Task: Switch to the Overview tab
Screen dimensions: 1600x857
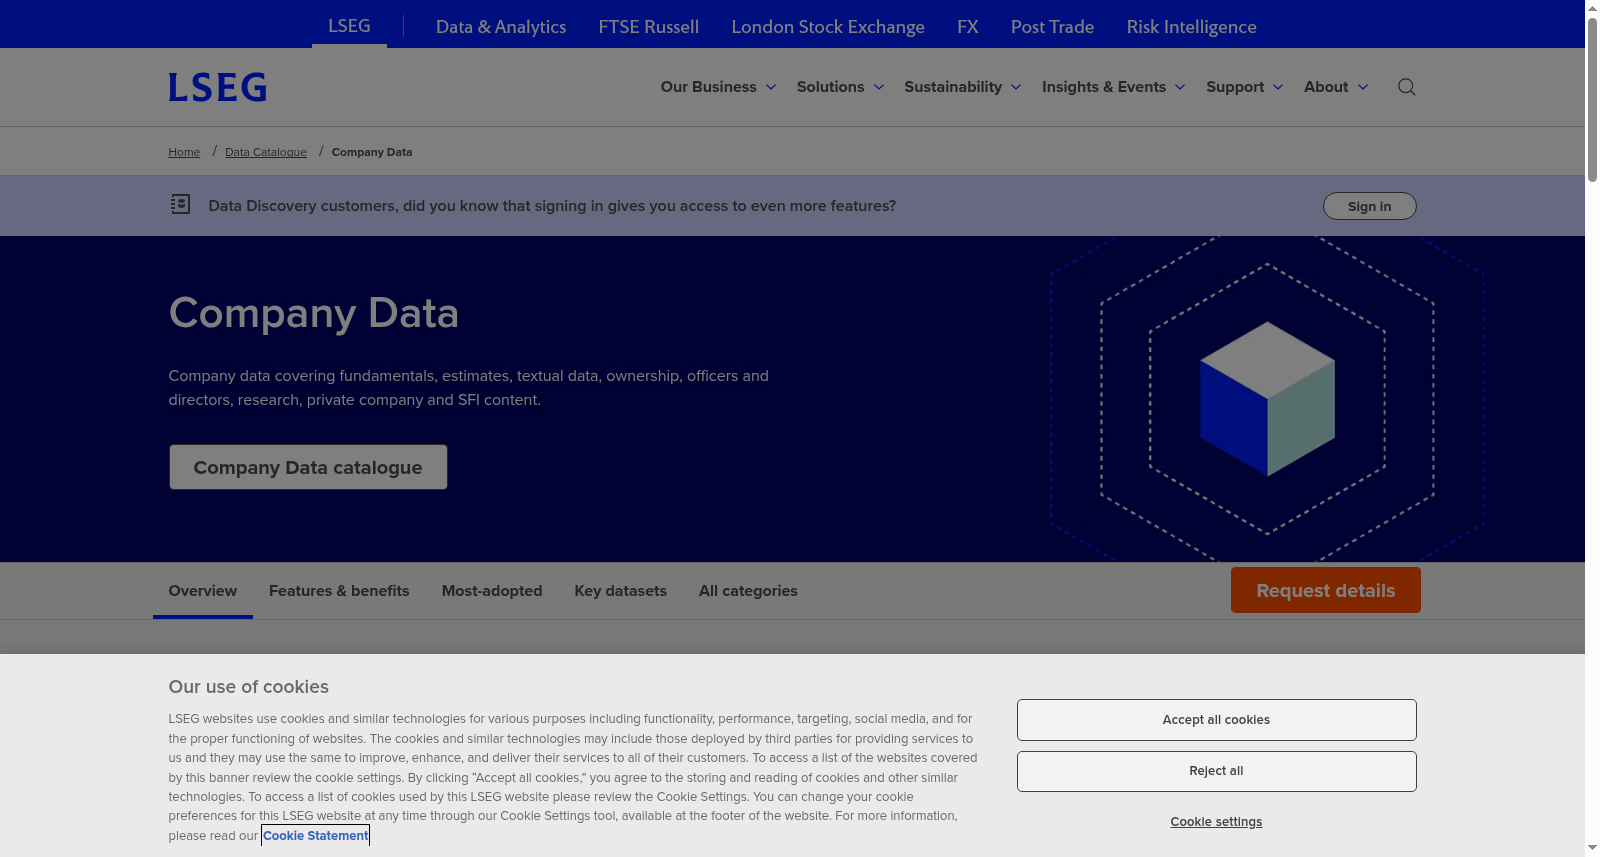Action: [203, 591]
